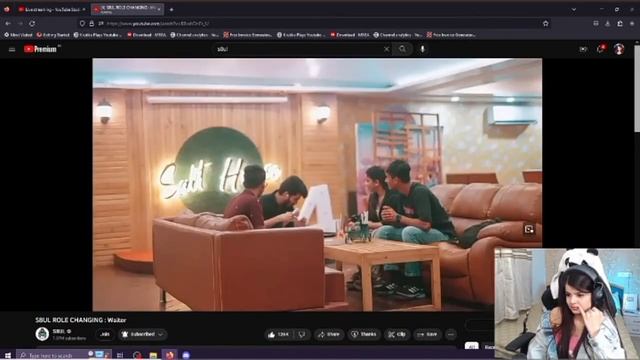Screen dimensions: 640x360
Task: Click the video title SOUL ROLE CHANGING : Waiter
Action: point(81,320)
